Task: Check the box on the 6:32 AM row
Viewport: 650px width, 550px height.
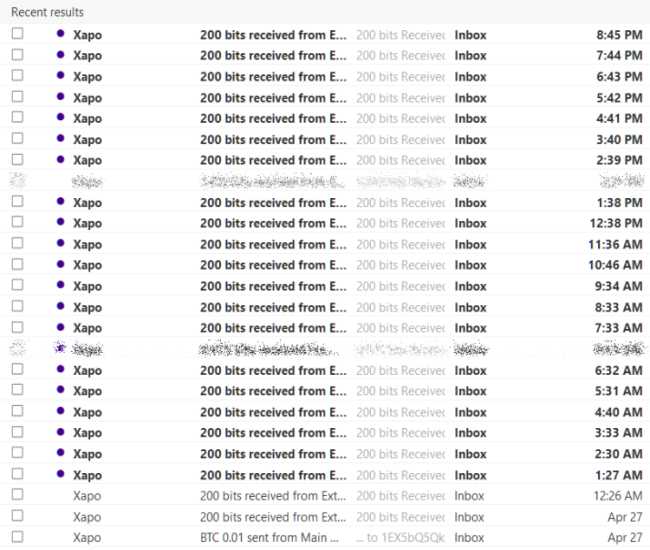Action: coord(17,369)
